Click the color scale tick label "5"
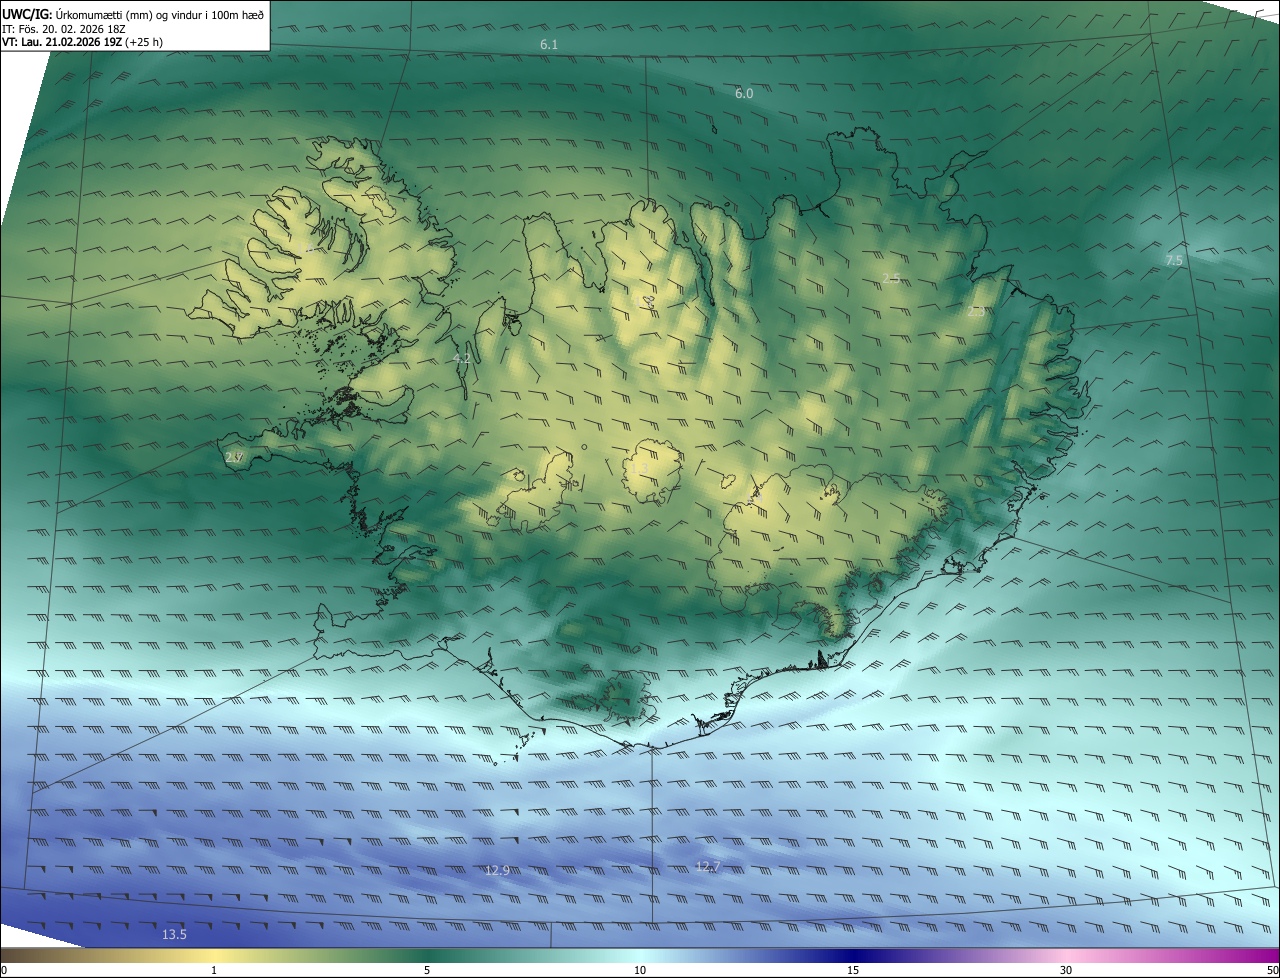This screenshot has width=1280, height=978. (x=427, y=971)
